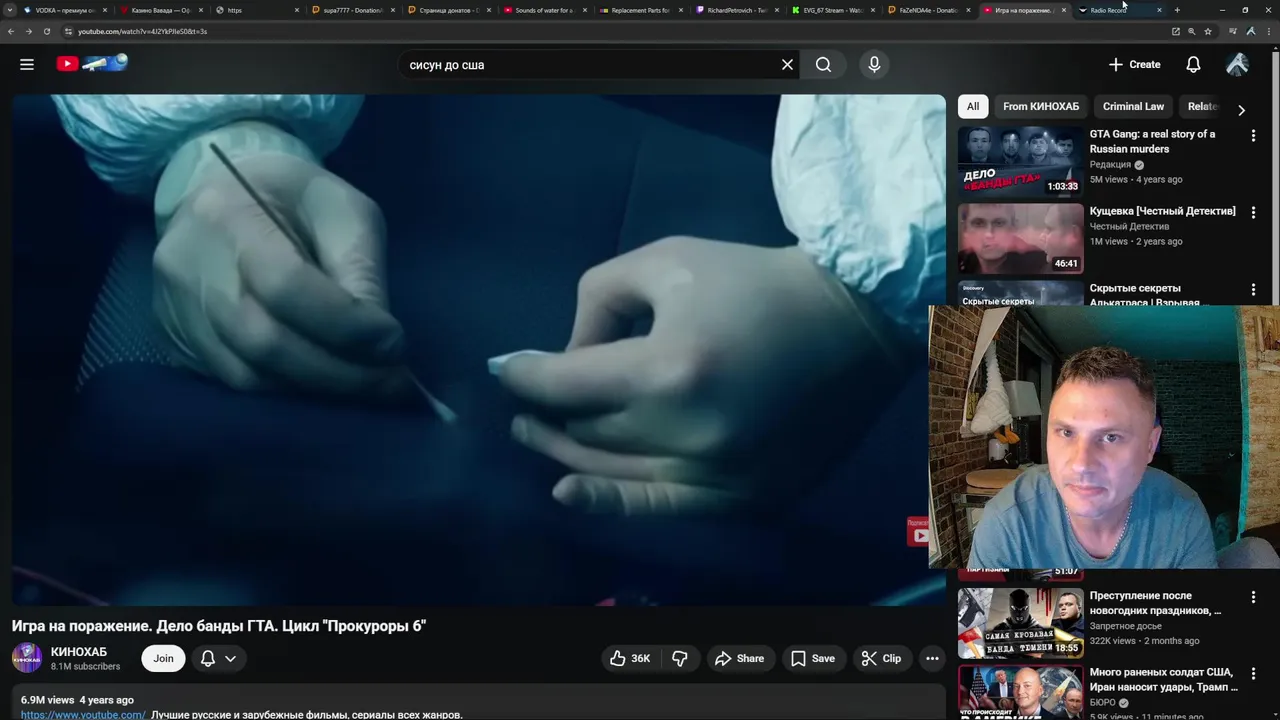This screenshot has height=720, width=1280.
Task: Open YouTube notifications bell
Action: tap(1193, 65)
